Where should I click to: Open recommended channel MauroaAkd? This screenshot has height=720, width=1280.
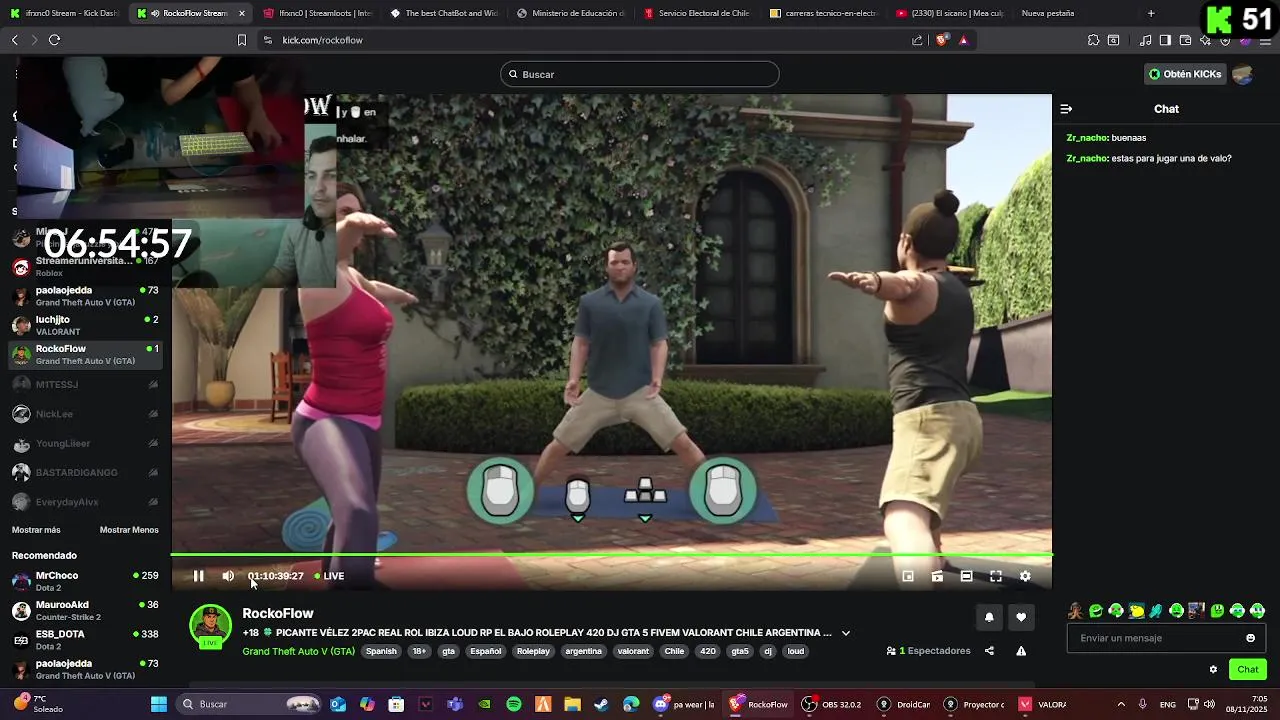click(86, 610)
